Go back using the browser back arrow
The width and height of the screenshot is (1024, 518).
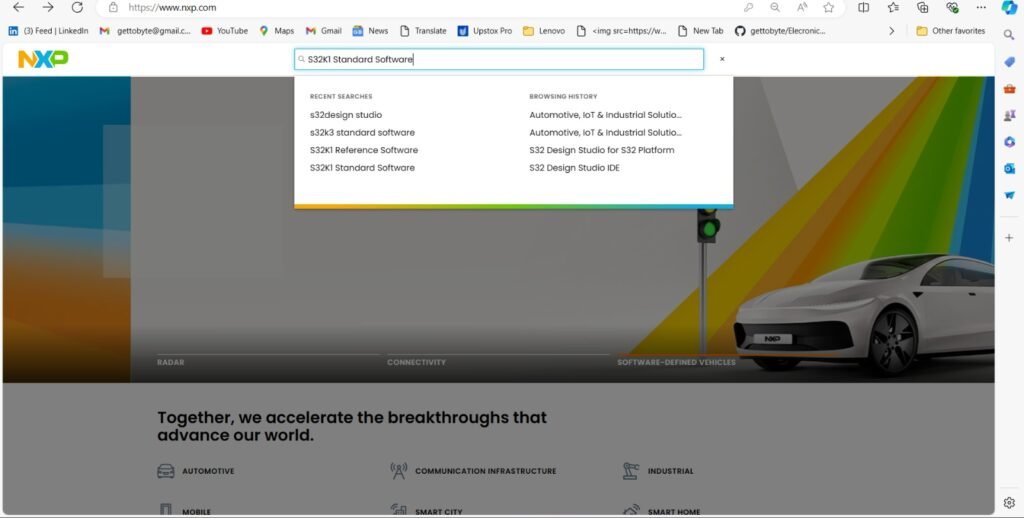coord(18,7)
